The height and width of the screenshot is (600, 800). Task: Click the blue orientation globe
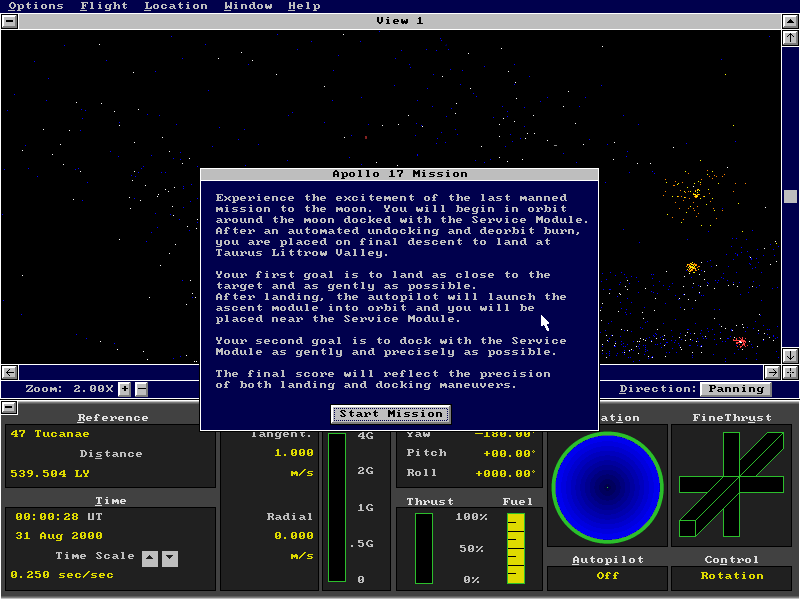[x=607, y=487]
